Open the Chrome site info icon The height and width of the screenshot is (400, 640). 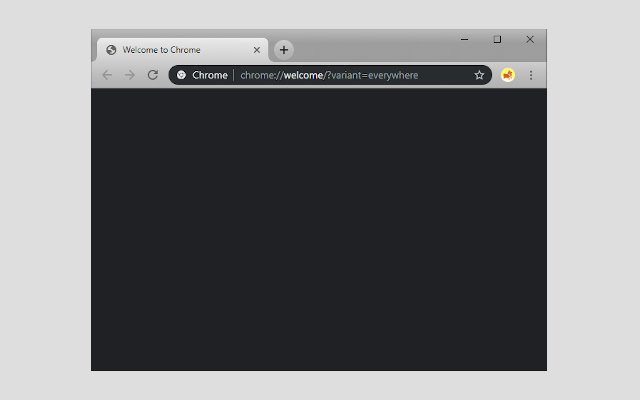(181, 75)
